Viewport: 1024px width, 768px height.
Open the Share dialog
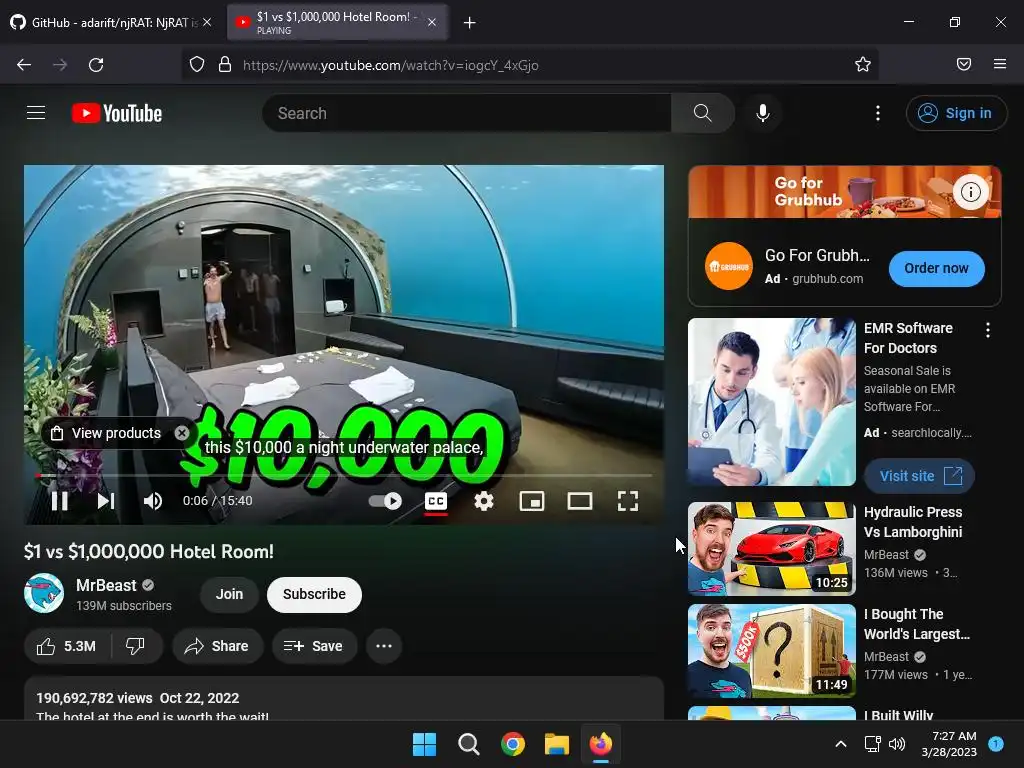coord(217,646)
